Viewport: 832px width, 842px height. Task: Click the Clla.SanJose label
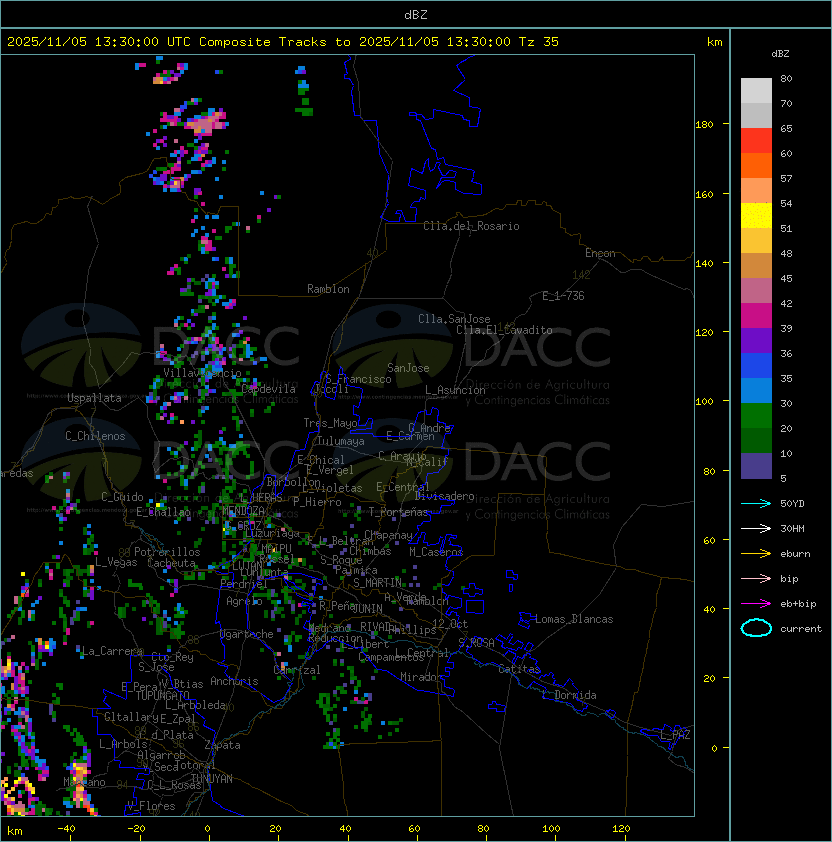pyautogui.click(x=454, y=319)
